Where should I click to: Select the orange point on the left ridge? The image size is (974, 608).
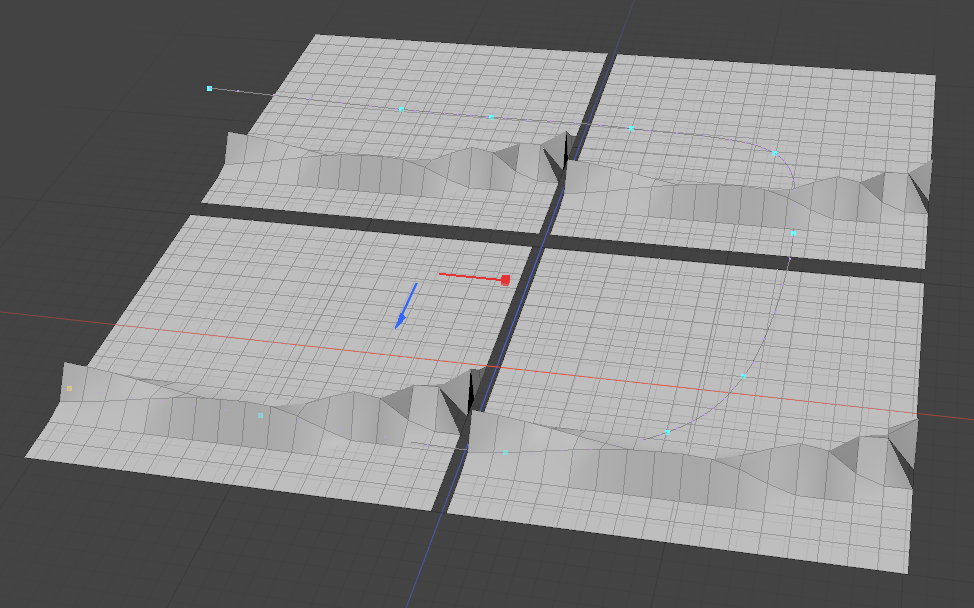tap(69, 388)
